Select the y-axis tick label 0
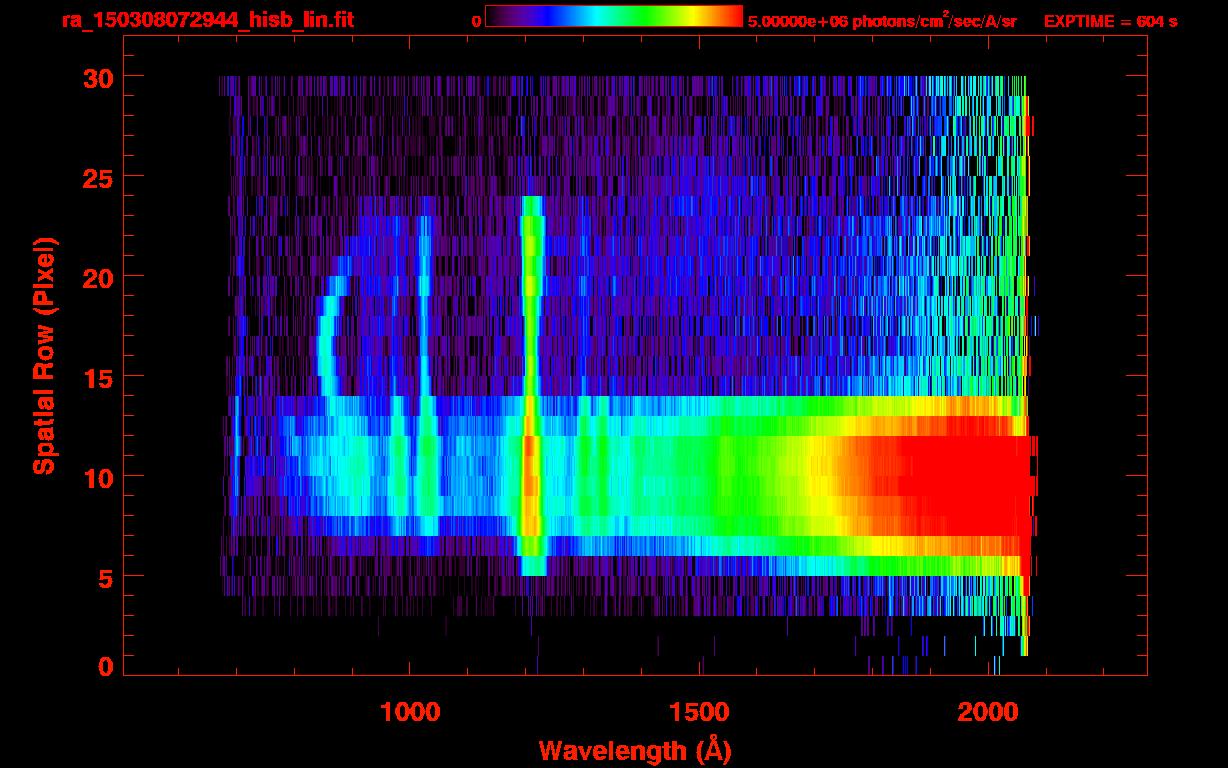1228x768 pixels. (105, 667)
